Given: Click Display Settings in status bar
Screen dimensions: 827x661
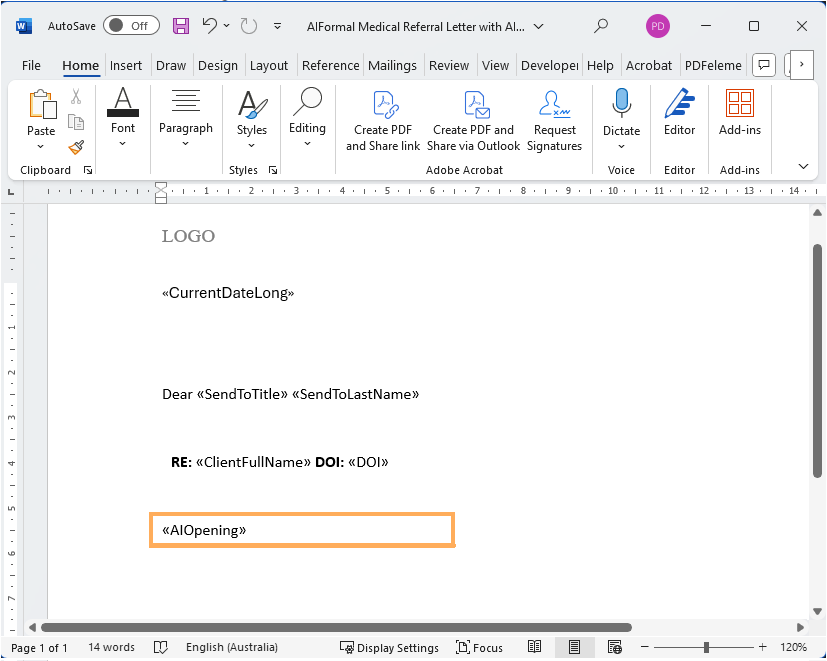Looking at the screenshot, I should click(x=389, y=647).
